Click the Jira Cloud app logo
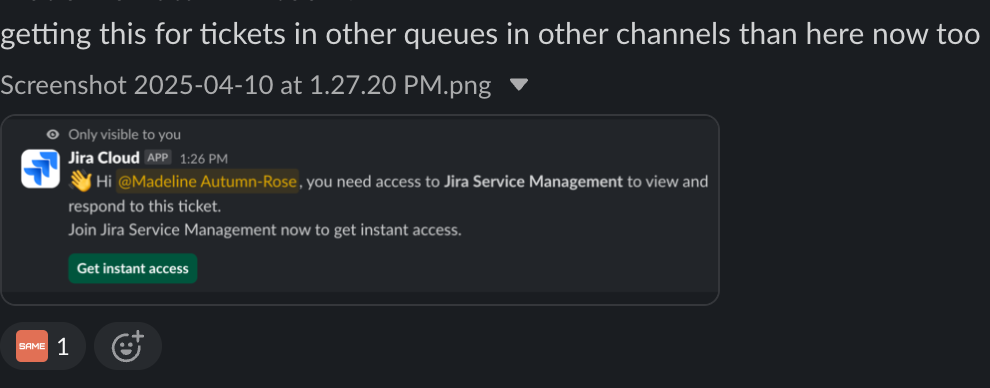Viewport: 990px width, 388px height. 40,169
